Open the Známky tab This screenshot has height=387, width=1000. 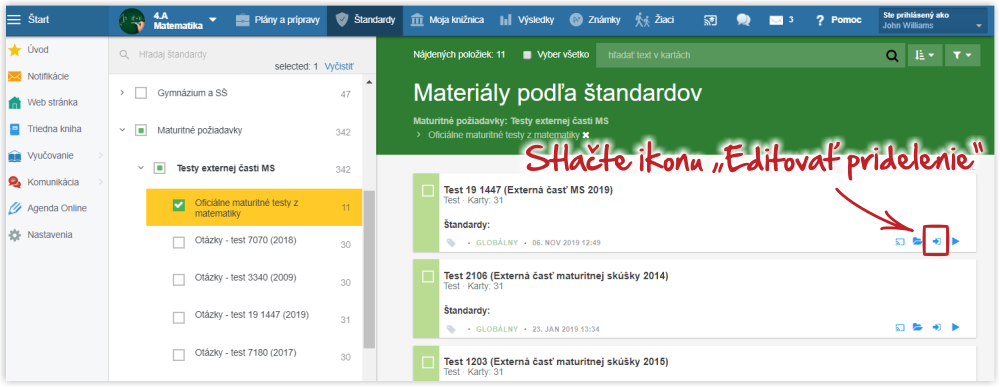tap(595, 20)
